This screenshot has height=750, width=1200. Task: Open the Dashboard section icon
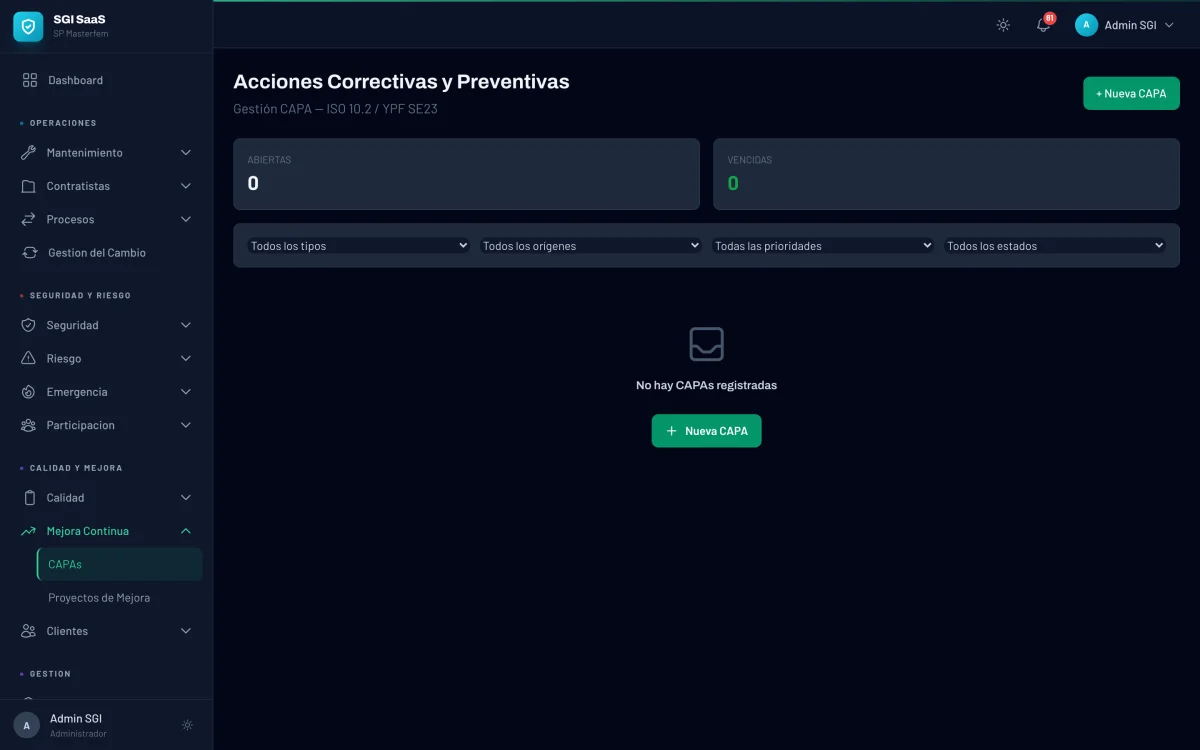tap(27, 79)
